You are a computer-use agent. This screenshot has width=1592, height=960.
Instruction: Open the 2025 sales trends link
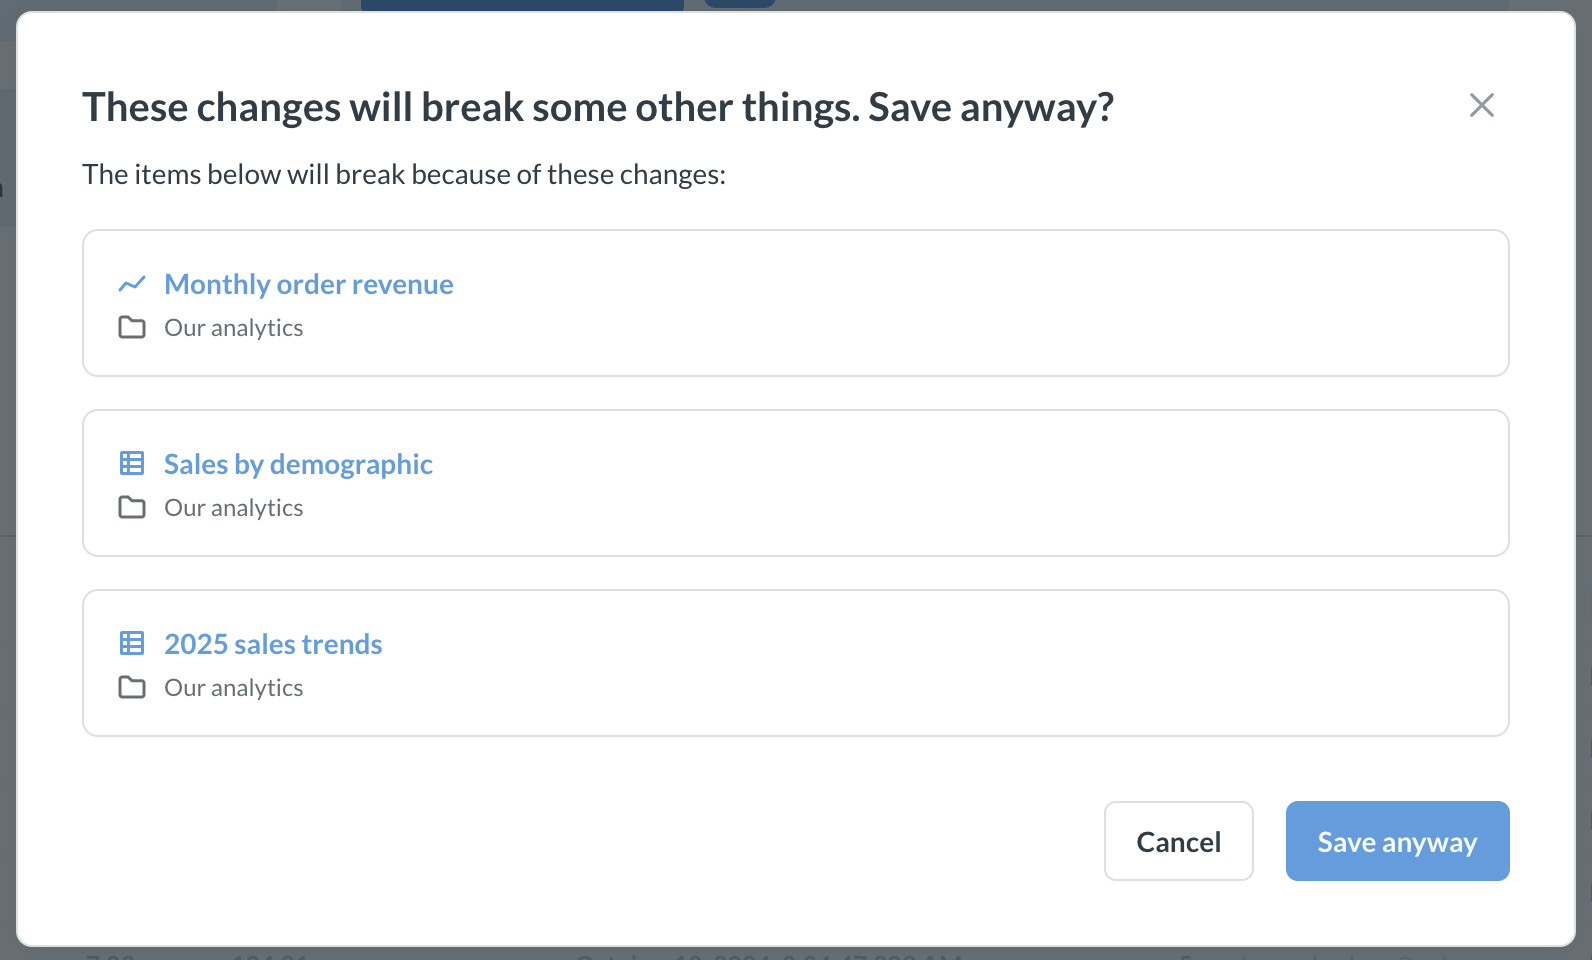(273, 644)
